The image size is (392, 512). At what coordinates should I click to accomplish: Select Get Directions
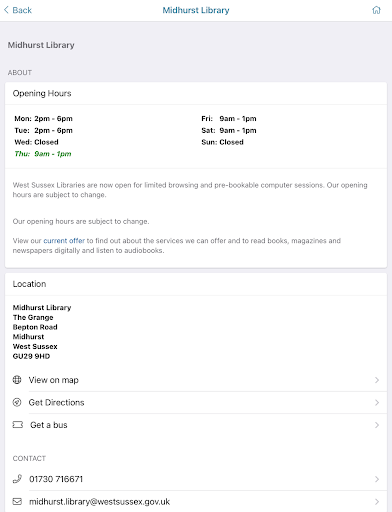click(196, 403)
